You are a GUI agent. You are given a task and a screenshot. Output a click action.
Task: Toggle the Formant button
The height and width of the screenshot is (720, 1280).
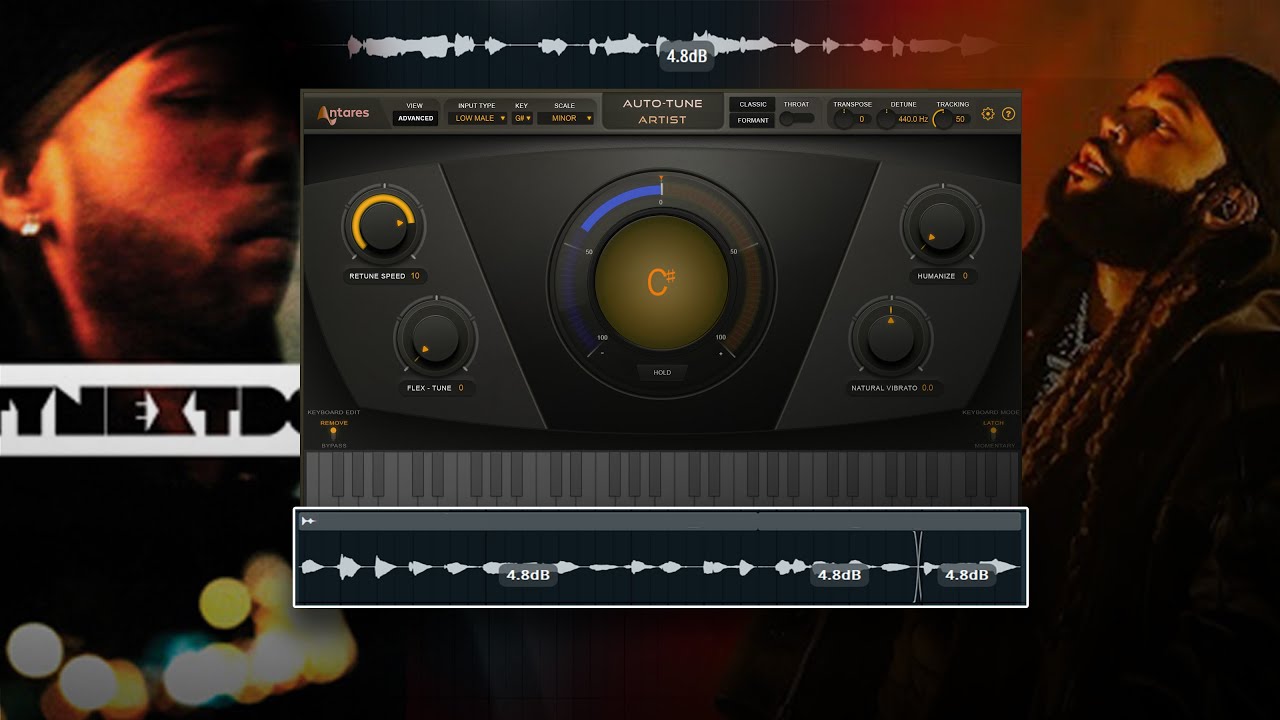pyautogui.click(x=753, y=121)
